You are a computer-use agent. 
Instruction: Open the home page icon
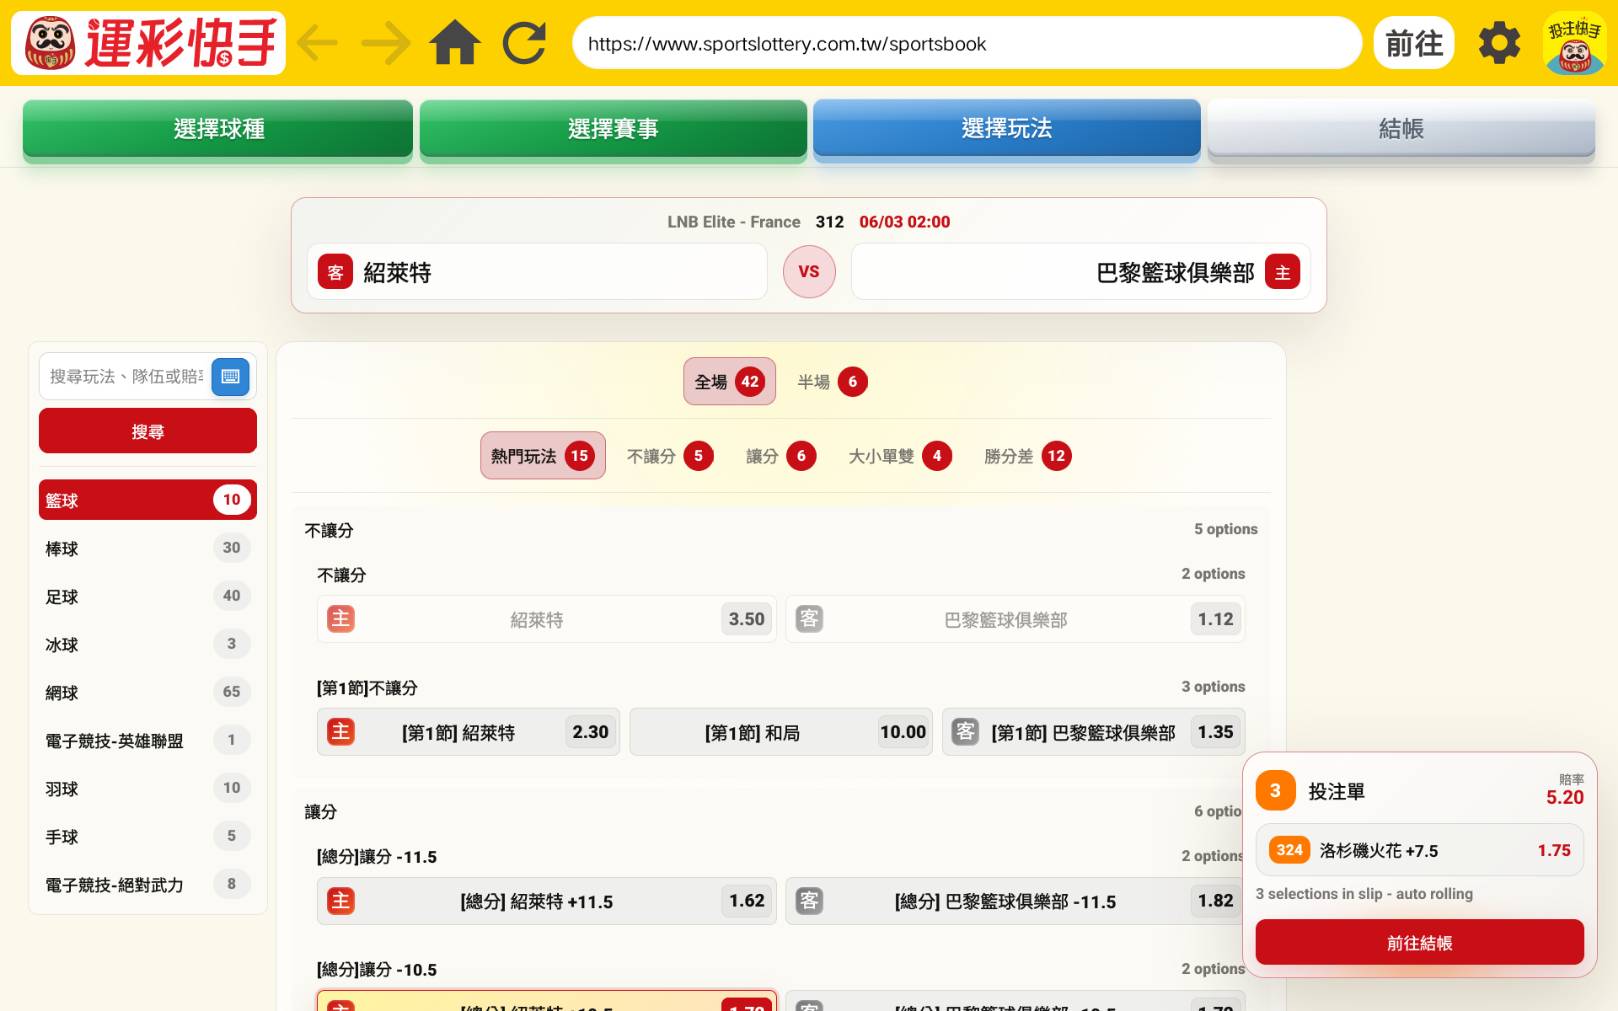[x=455, y=43]
